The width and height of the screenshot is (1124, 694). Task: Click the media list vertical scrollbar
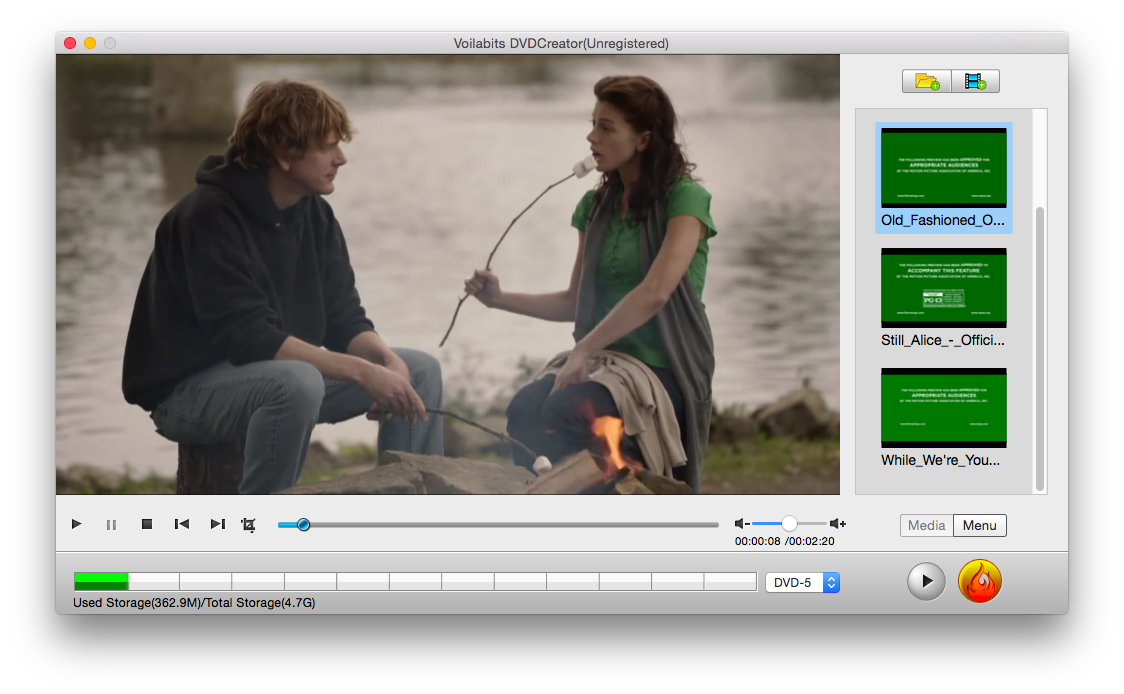point(1040,348)
